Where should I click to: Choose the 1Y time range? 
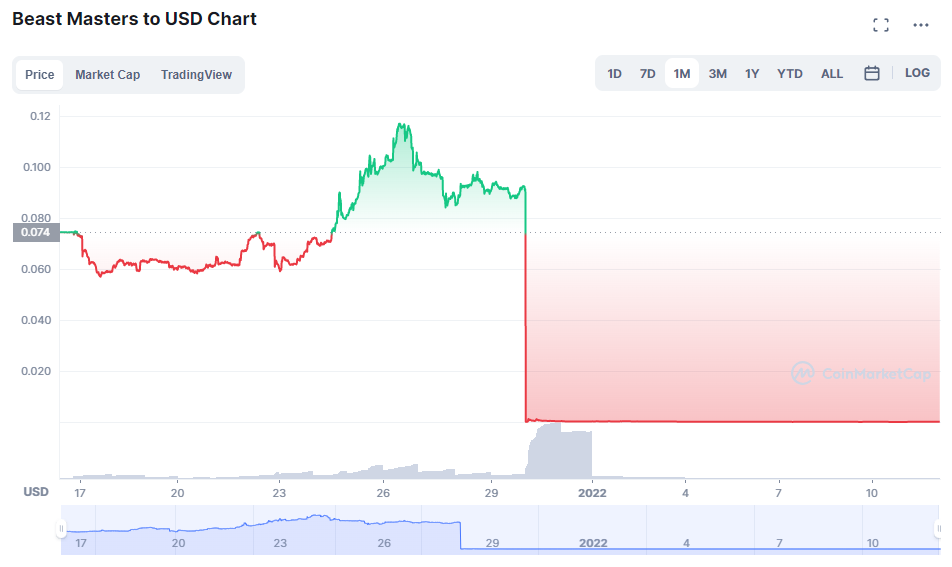coord(752,73)
